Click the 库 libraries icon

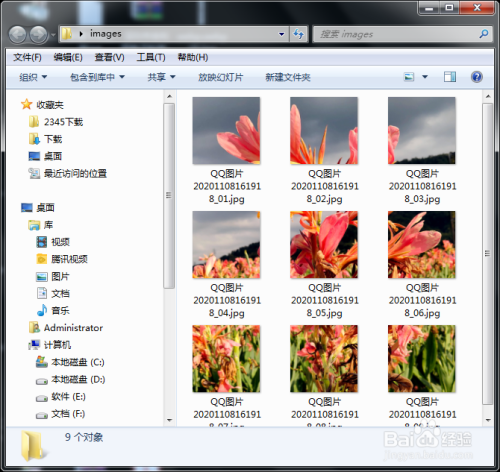point(34,225)
